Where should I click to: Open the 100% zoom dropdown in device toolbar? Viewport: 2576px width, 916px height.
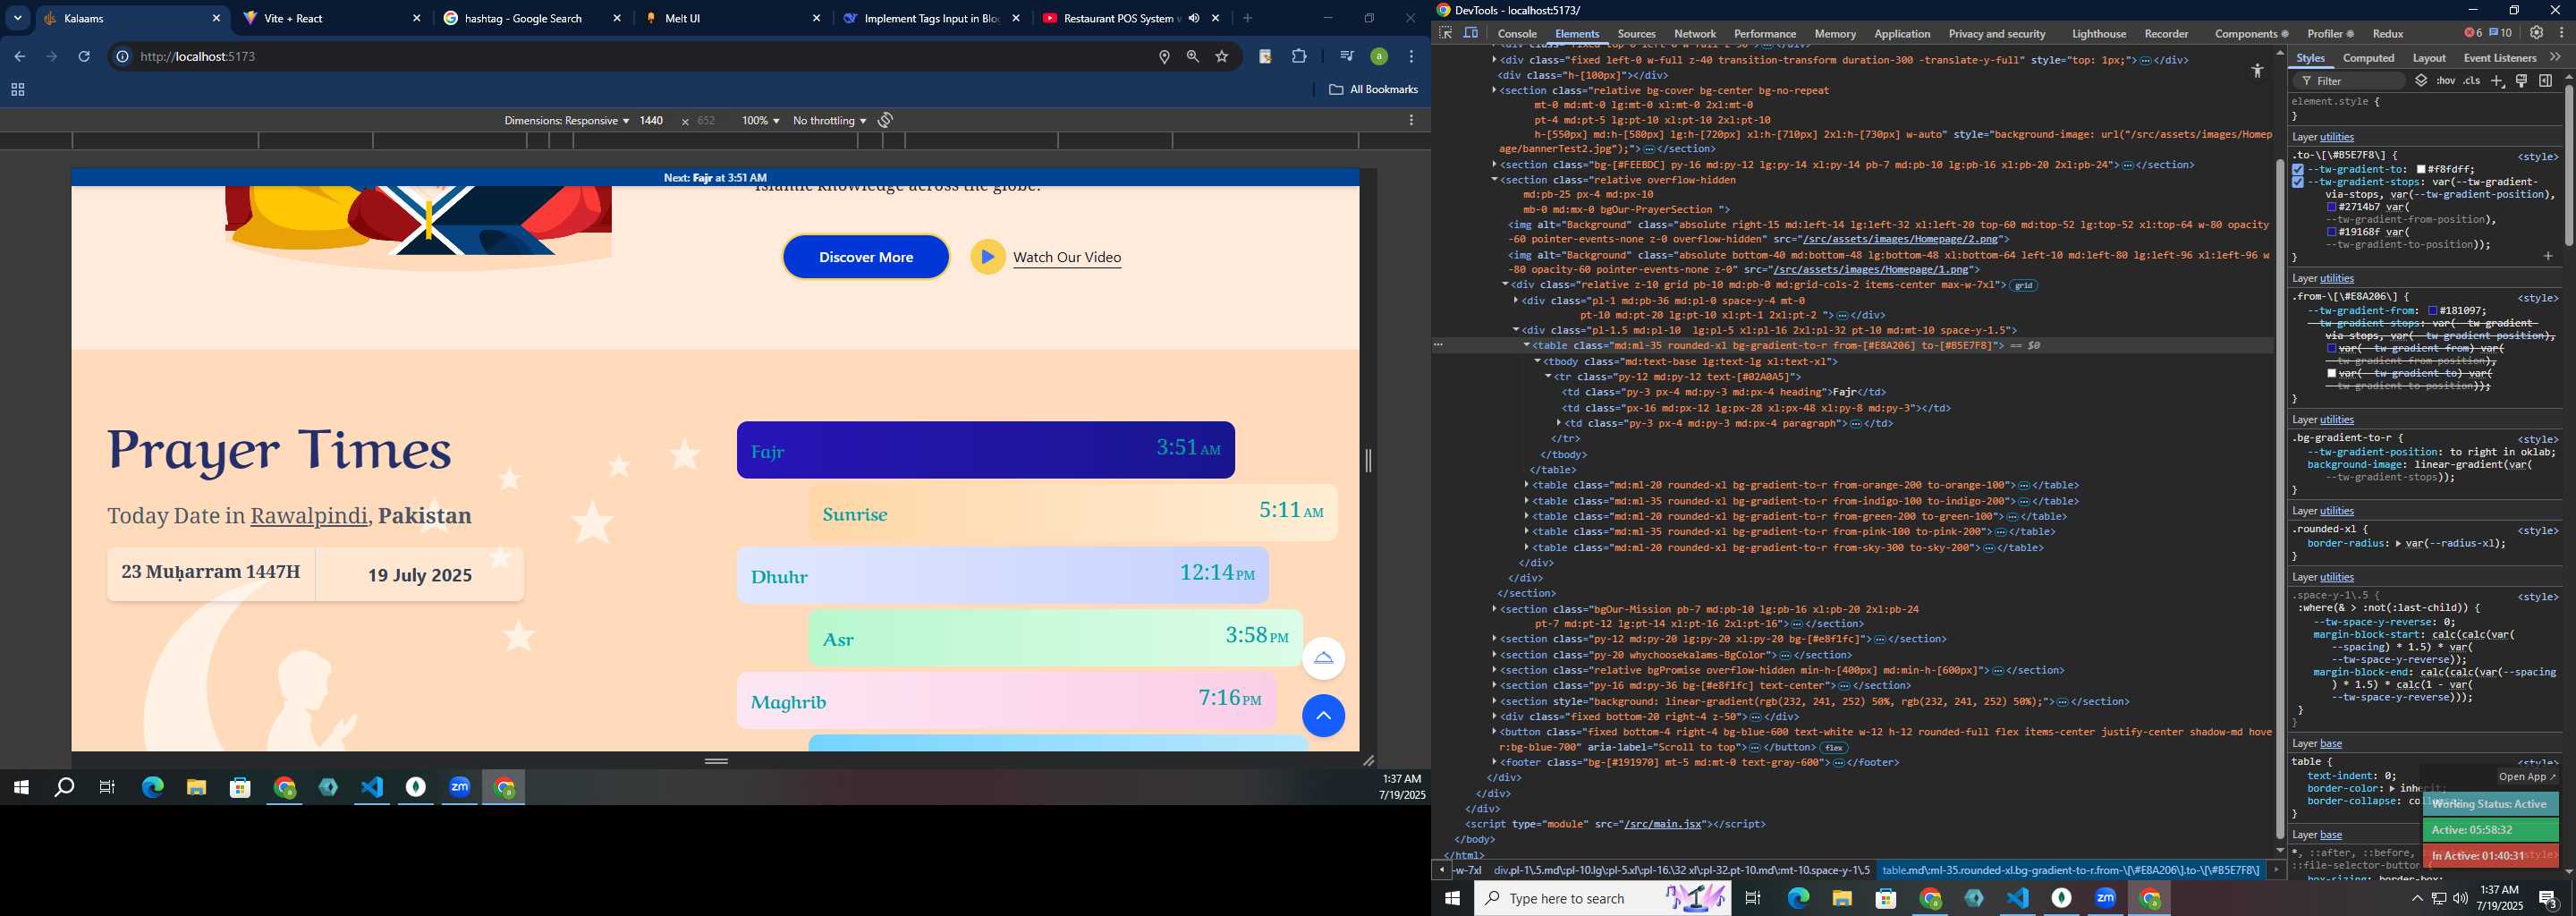[x=760, y=120]
